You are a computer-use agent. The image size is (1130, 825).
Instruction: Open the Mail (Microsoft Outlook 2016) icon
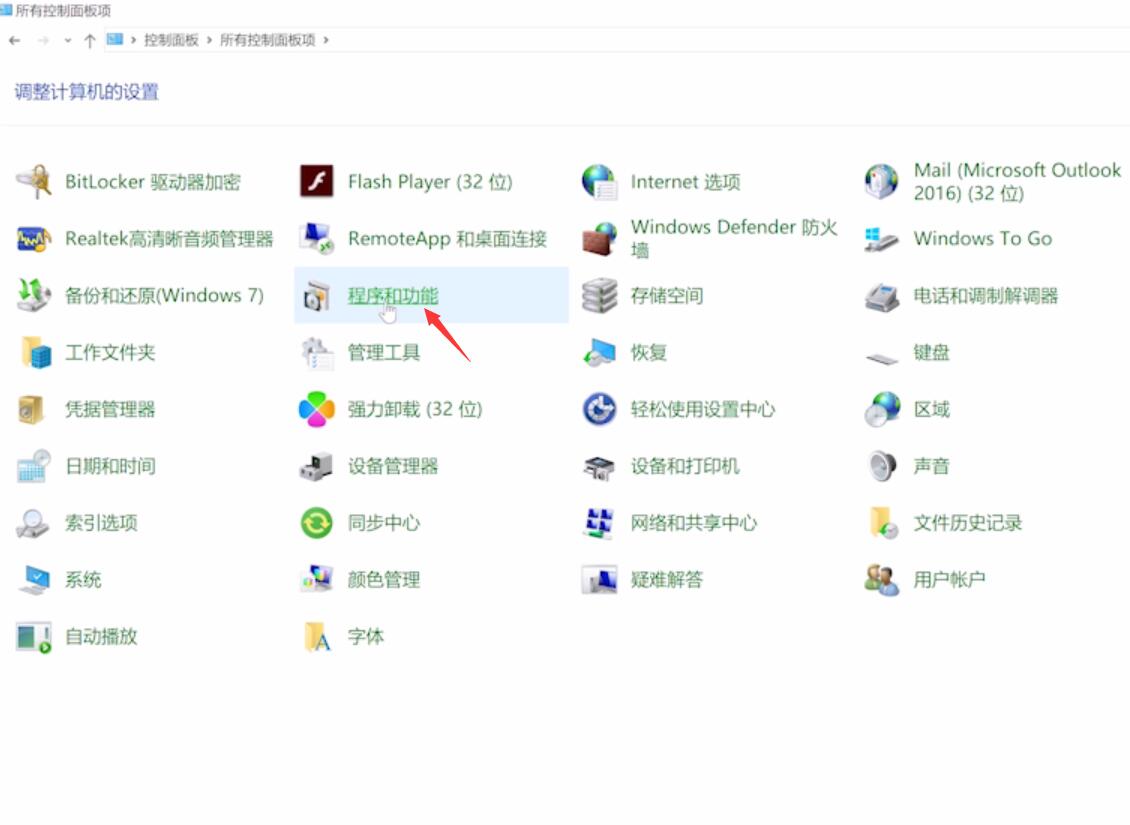881,181
